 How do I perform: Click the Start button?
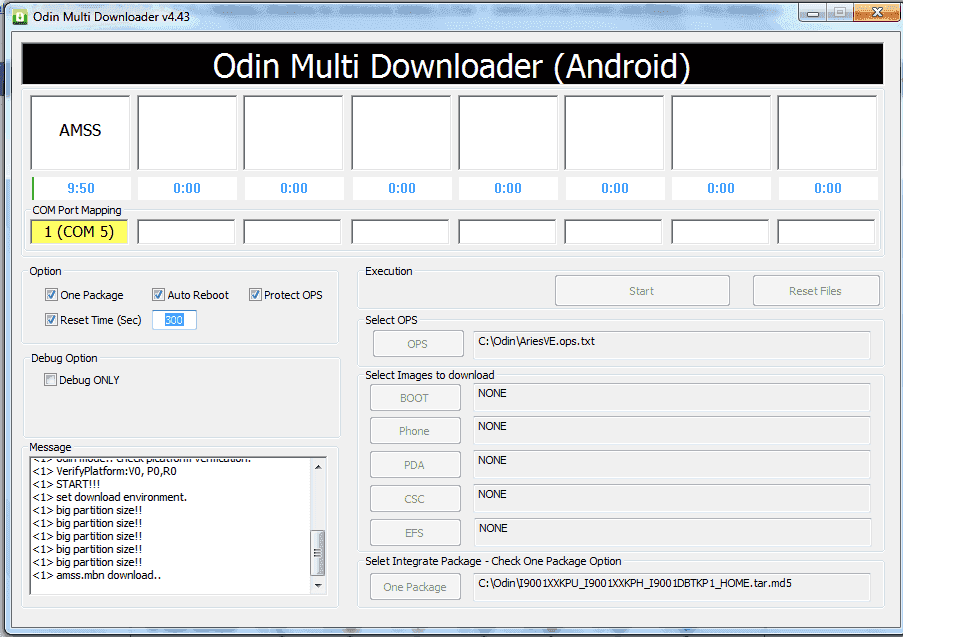pos(642,291)
